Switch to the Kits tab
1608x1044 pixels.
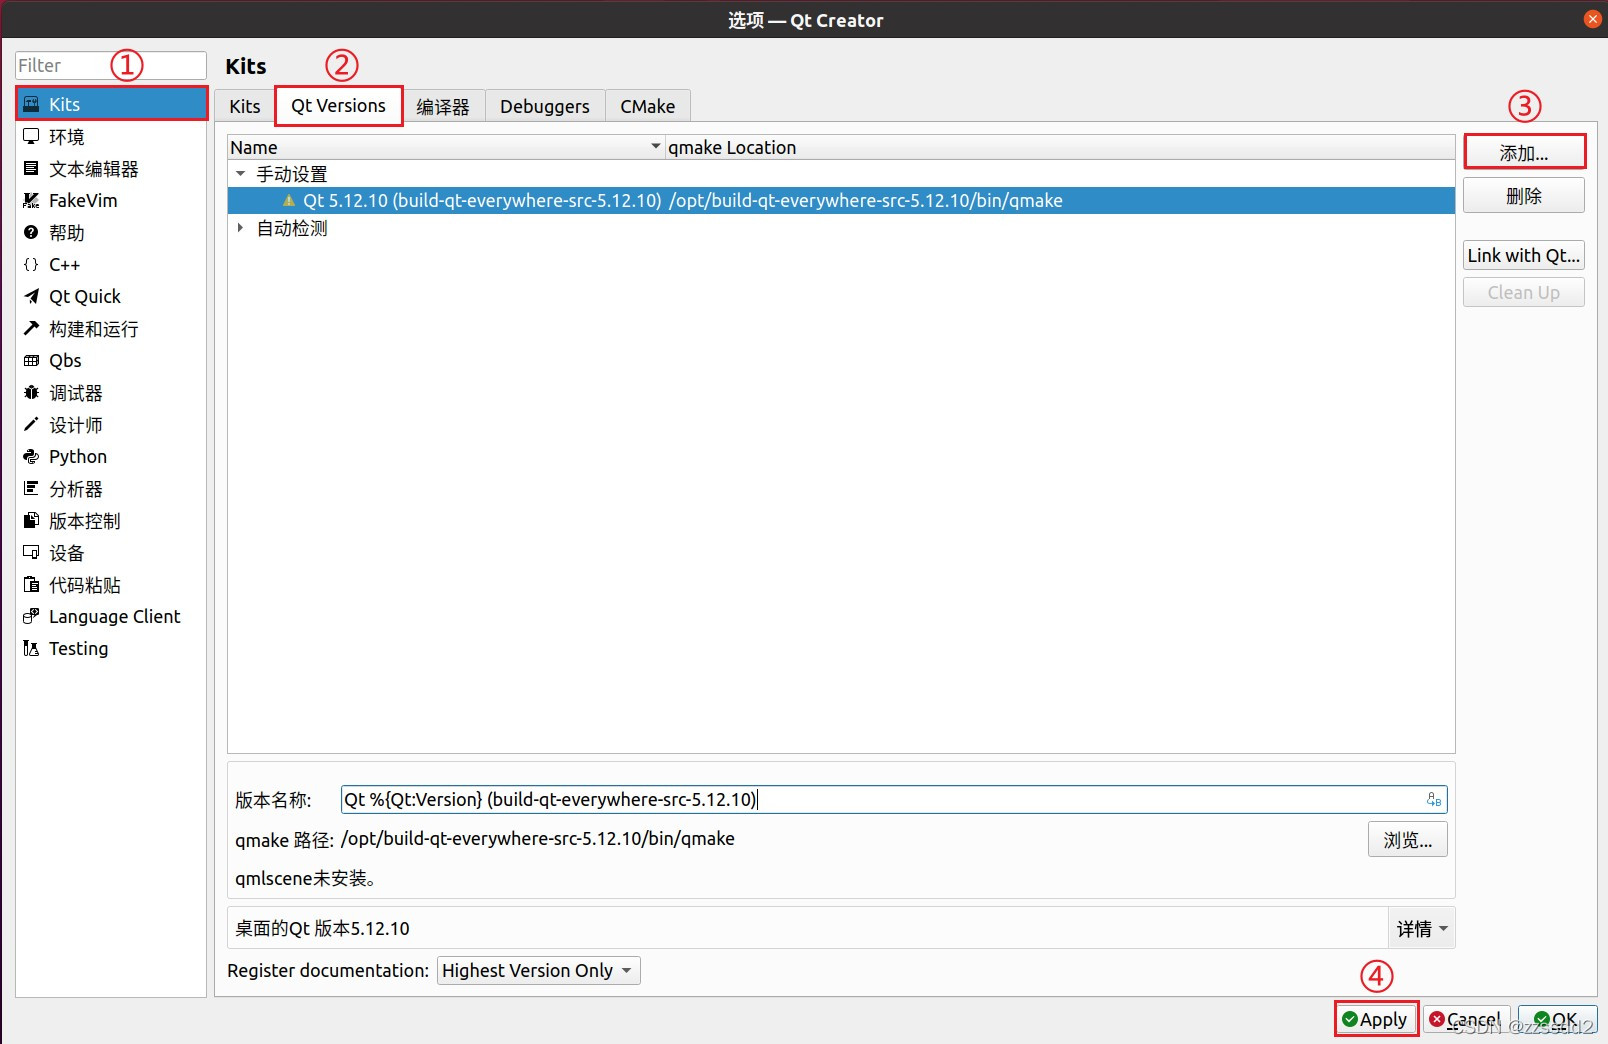[x=245, y=106]
